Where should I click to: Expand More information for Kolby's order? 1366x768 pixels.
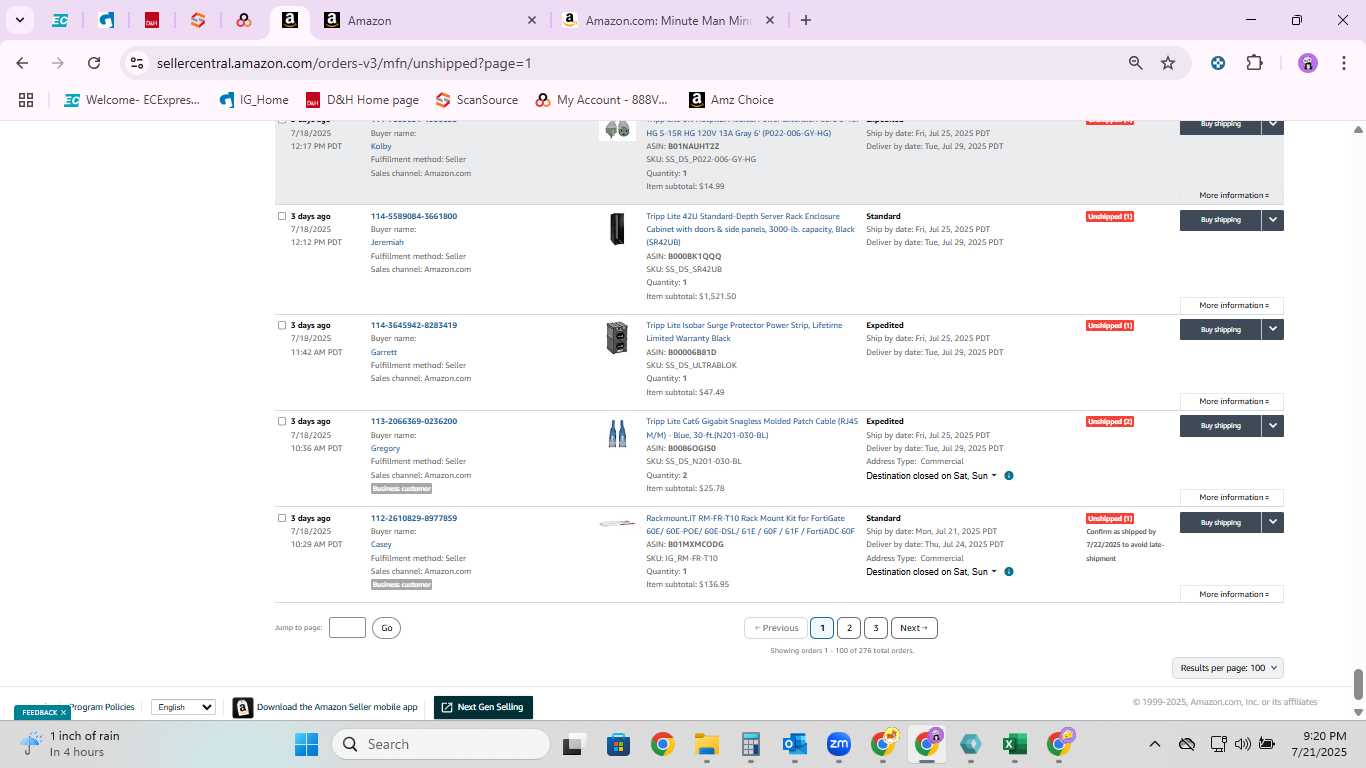click(1232, 195)
